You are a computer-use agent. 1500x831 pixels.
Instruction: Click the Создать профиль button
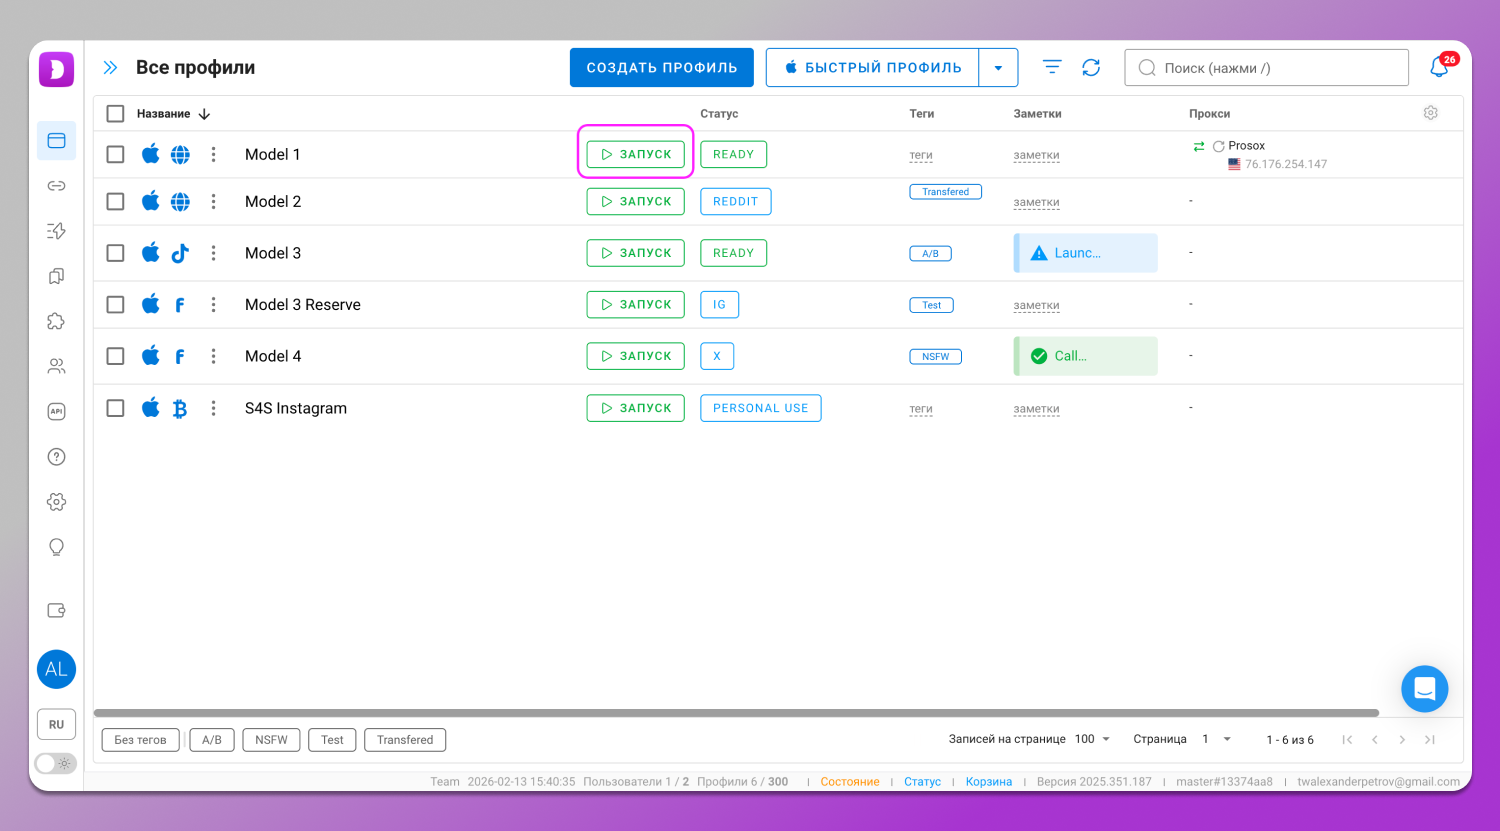coord(661,68)
